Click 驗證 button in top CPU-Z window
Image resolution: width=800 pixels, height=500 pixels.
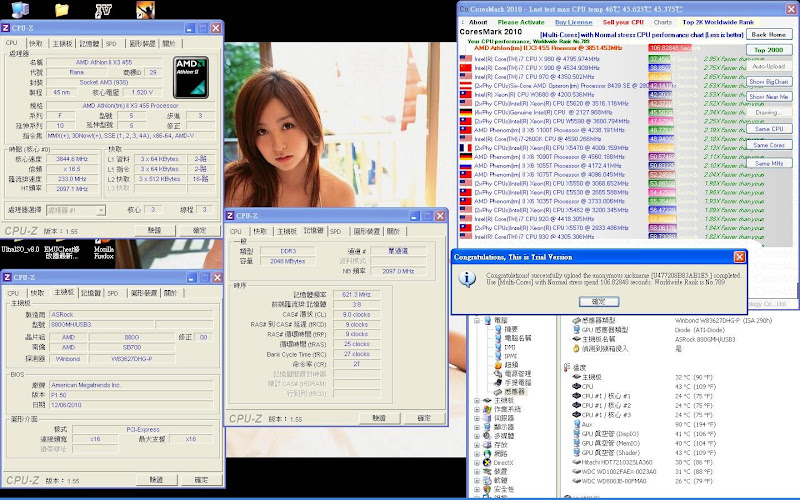[155, 231]
